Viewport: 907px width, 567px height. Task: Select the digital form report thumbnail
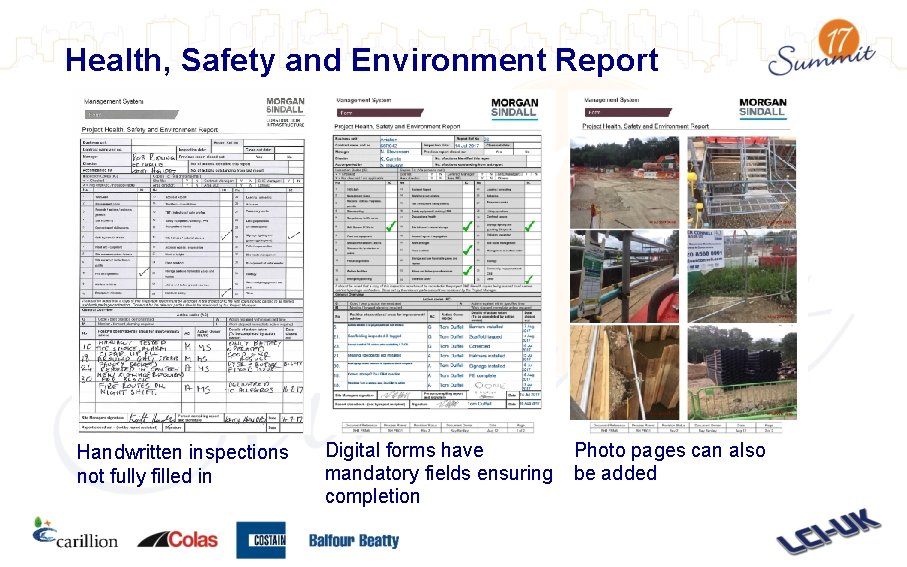437,264
